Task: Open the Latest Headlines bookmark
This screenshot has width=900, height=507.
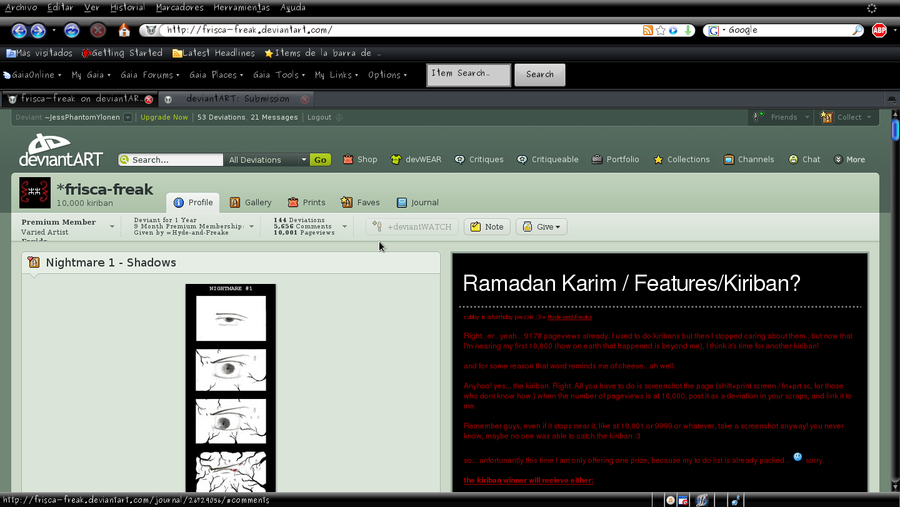Action: pyautogui.click(x=214, y=53)
